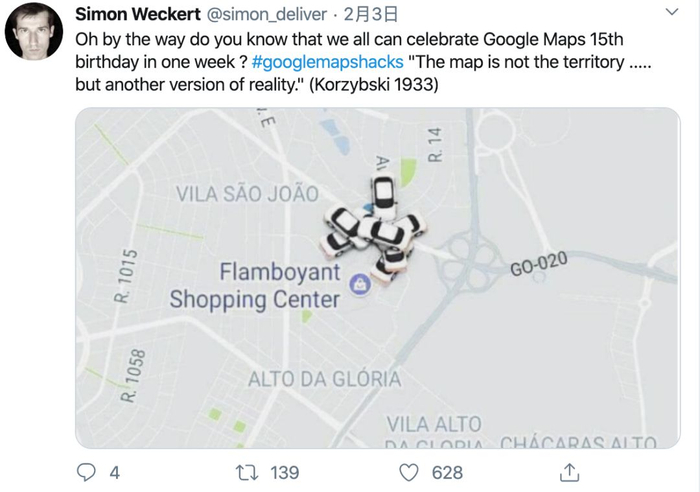This screenshot has width=700, height=492.
Task: Open the Simon Weckert display name link
Action: pos(138,14)
